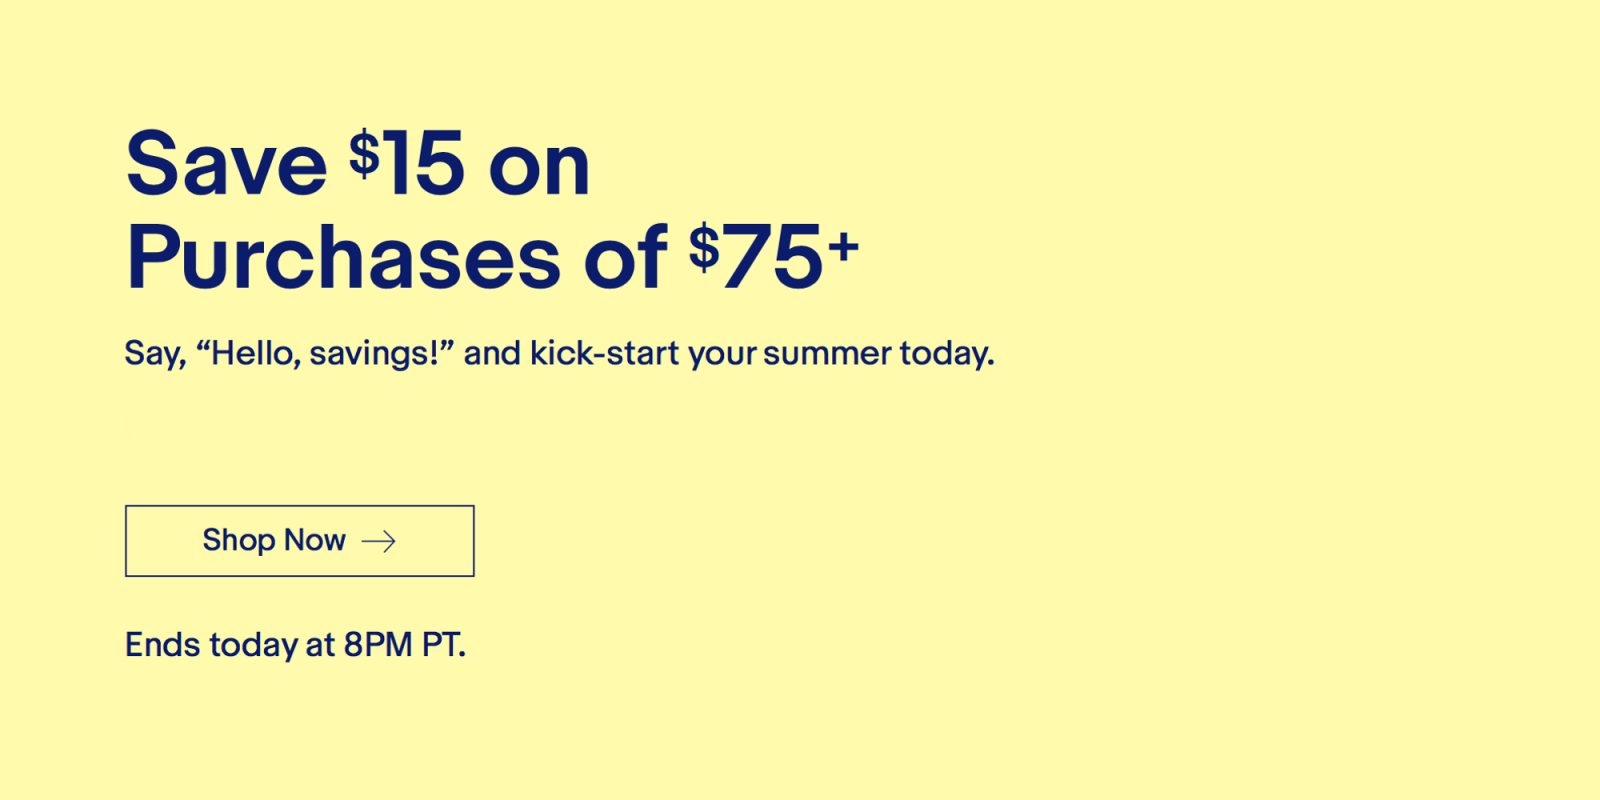1600x800 pixels.
Task: Click the 'Ends today at 8PM PT.' notice
Action: point(295,645)
